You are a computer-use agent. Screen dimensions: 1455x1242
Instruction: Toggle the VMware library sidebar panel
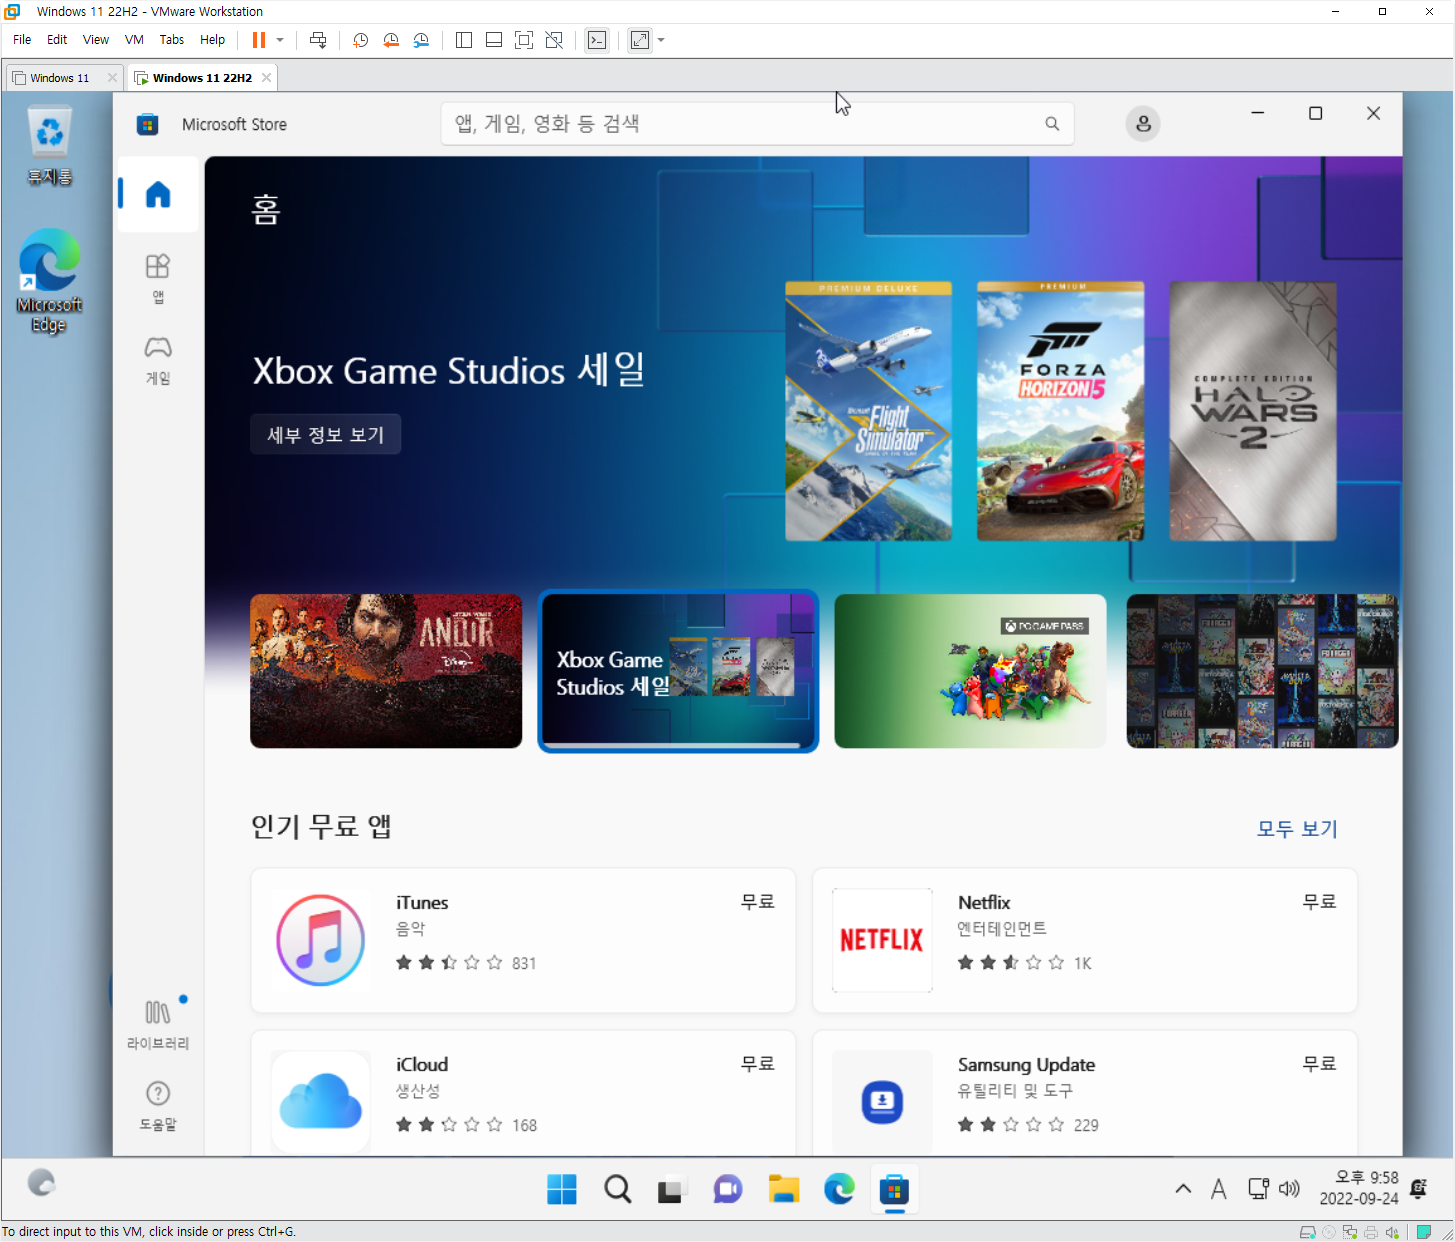[x=464, y=40]
